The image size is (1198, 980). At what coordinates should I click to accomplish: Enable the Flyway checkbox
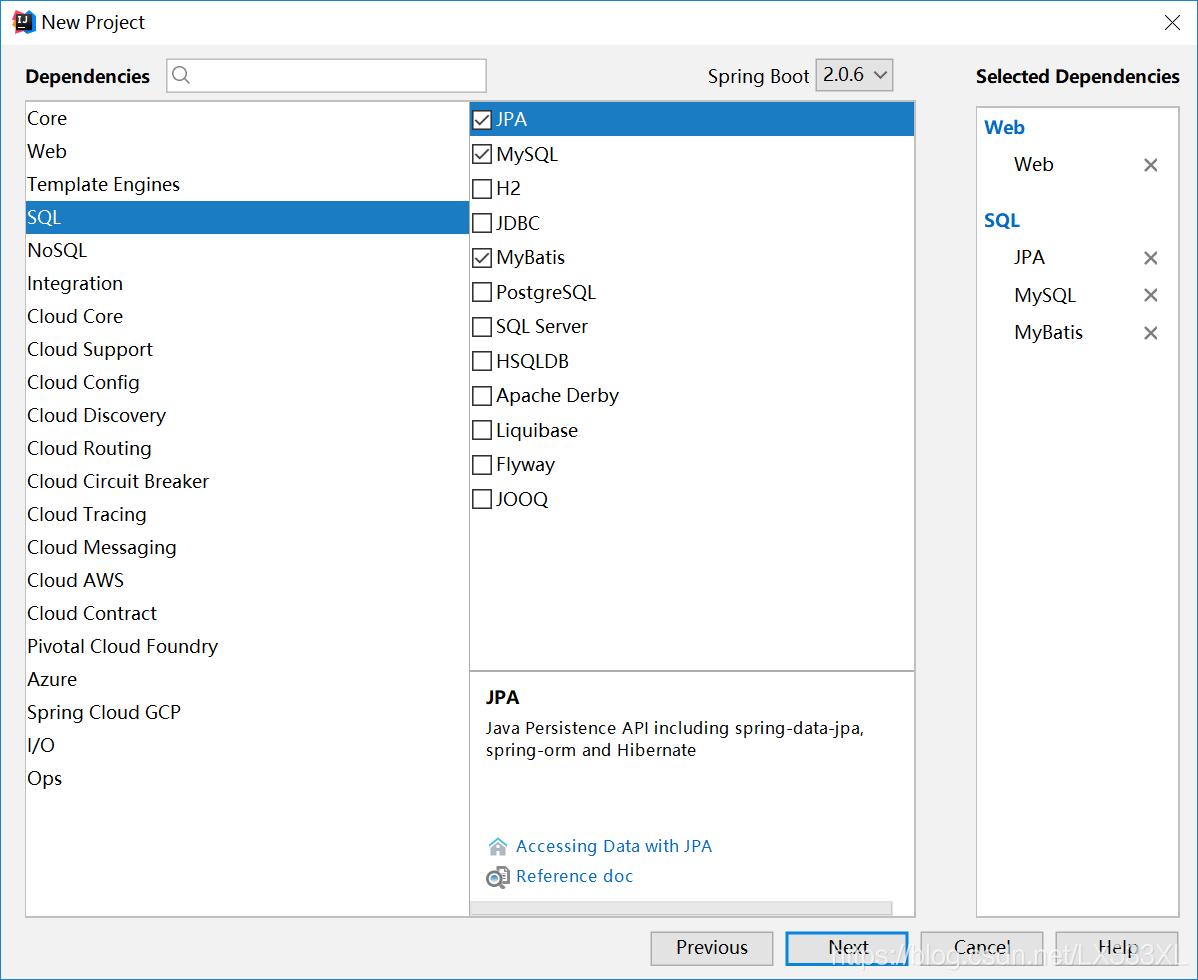click(x=482, y=464)
